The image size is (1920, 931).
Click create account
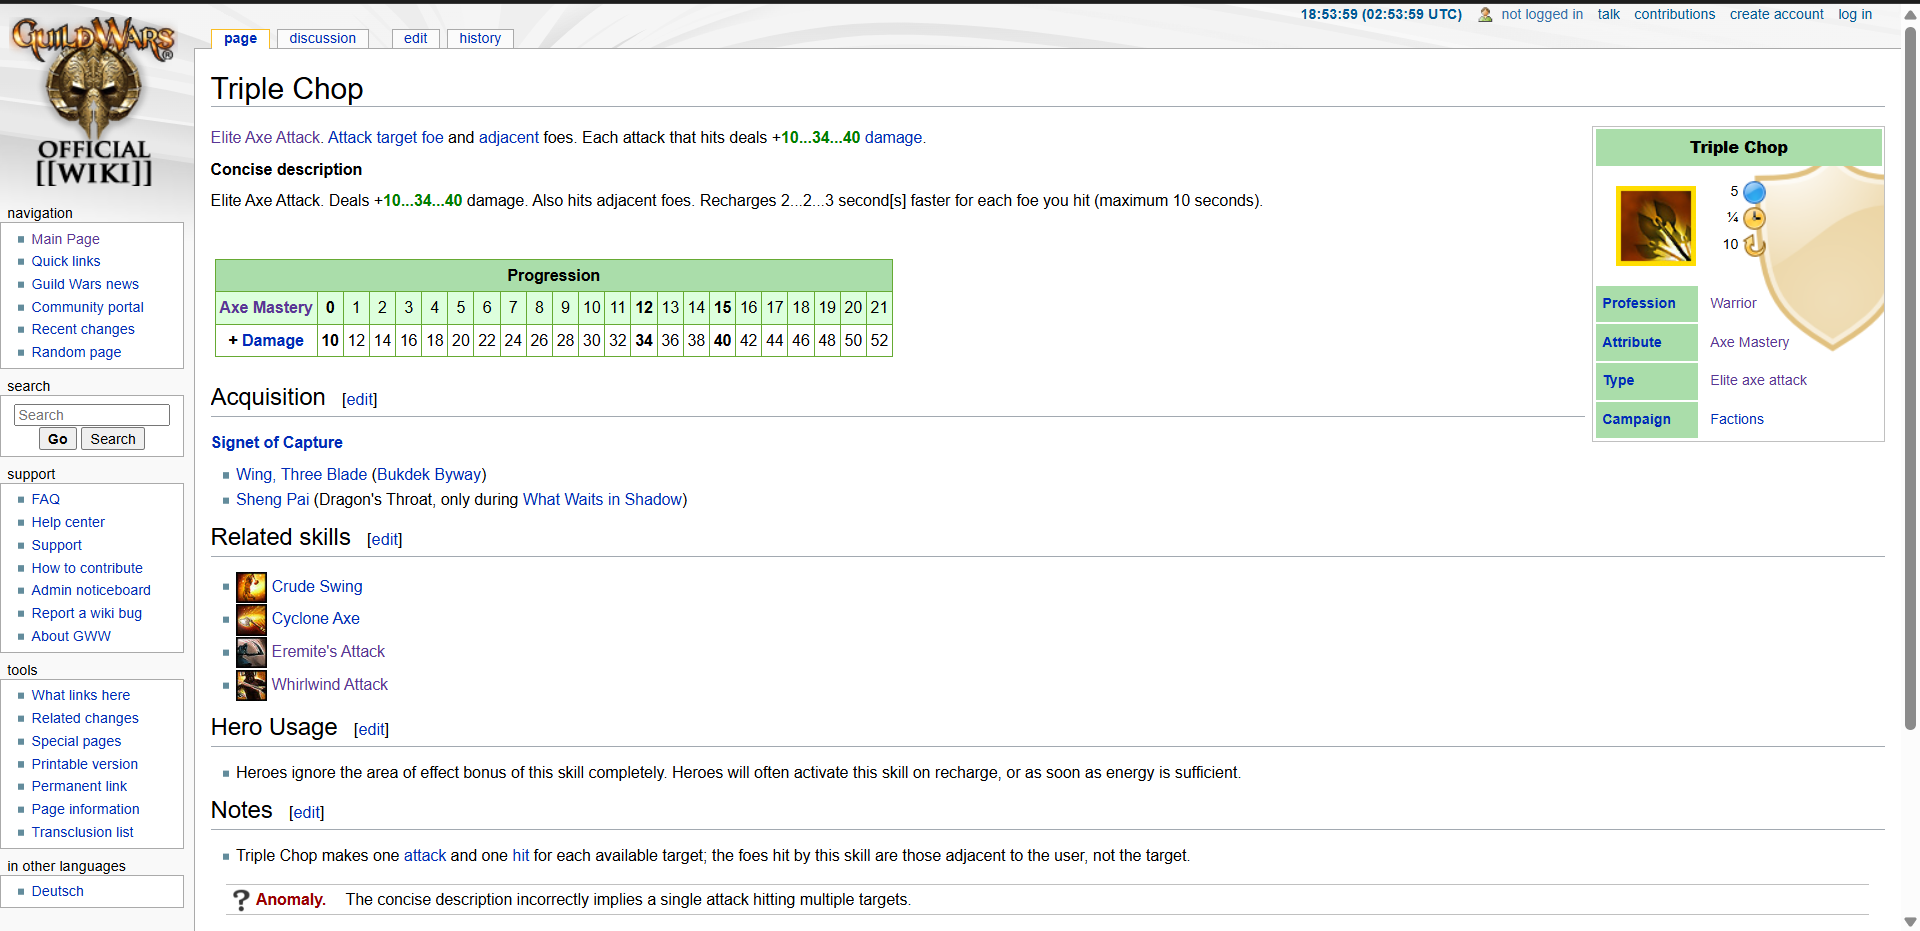(x=1776, y=14)
